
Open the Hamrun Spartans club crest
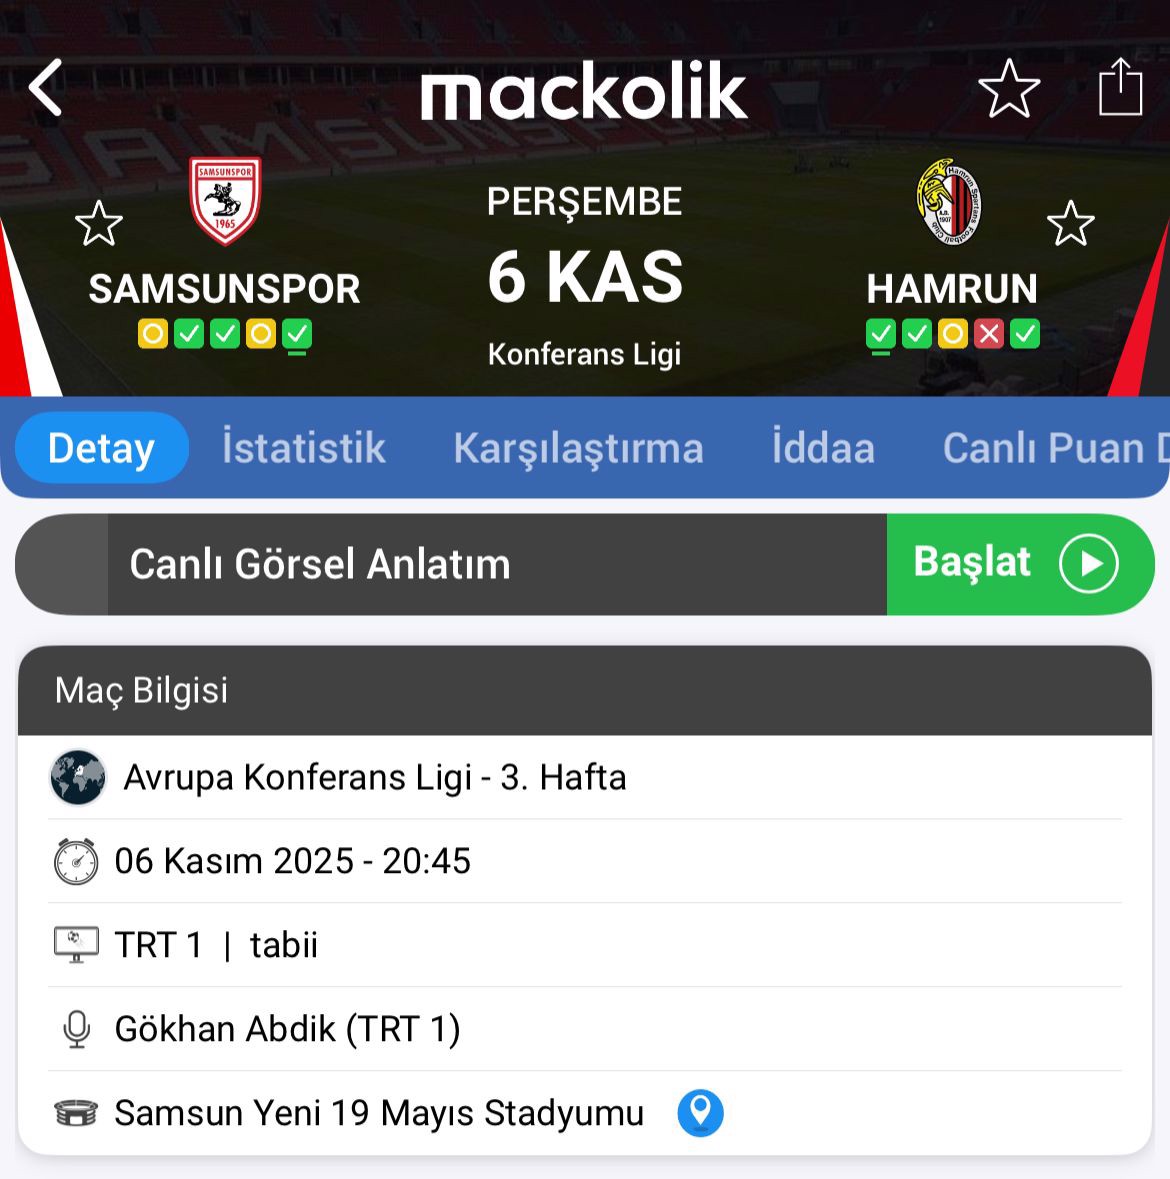click(949, 202)
